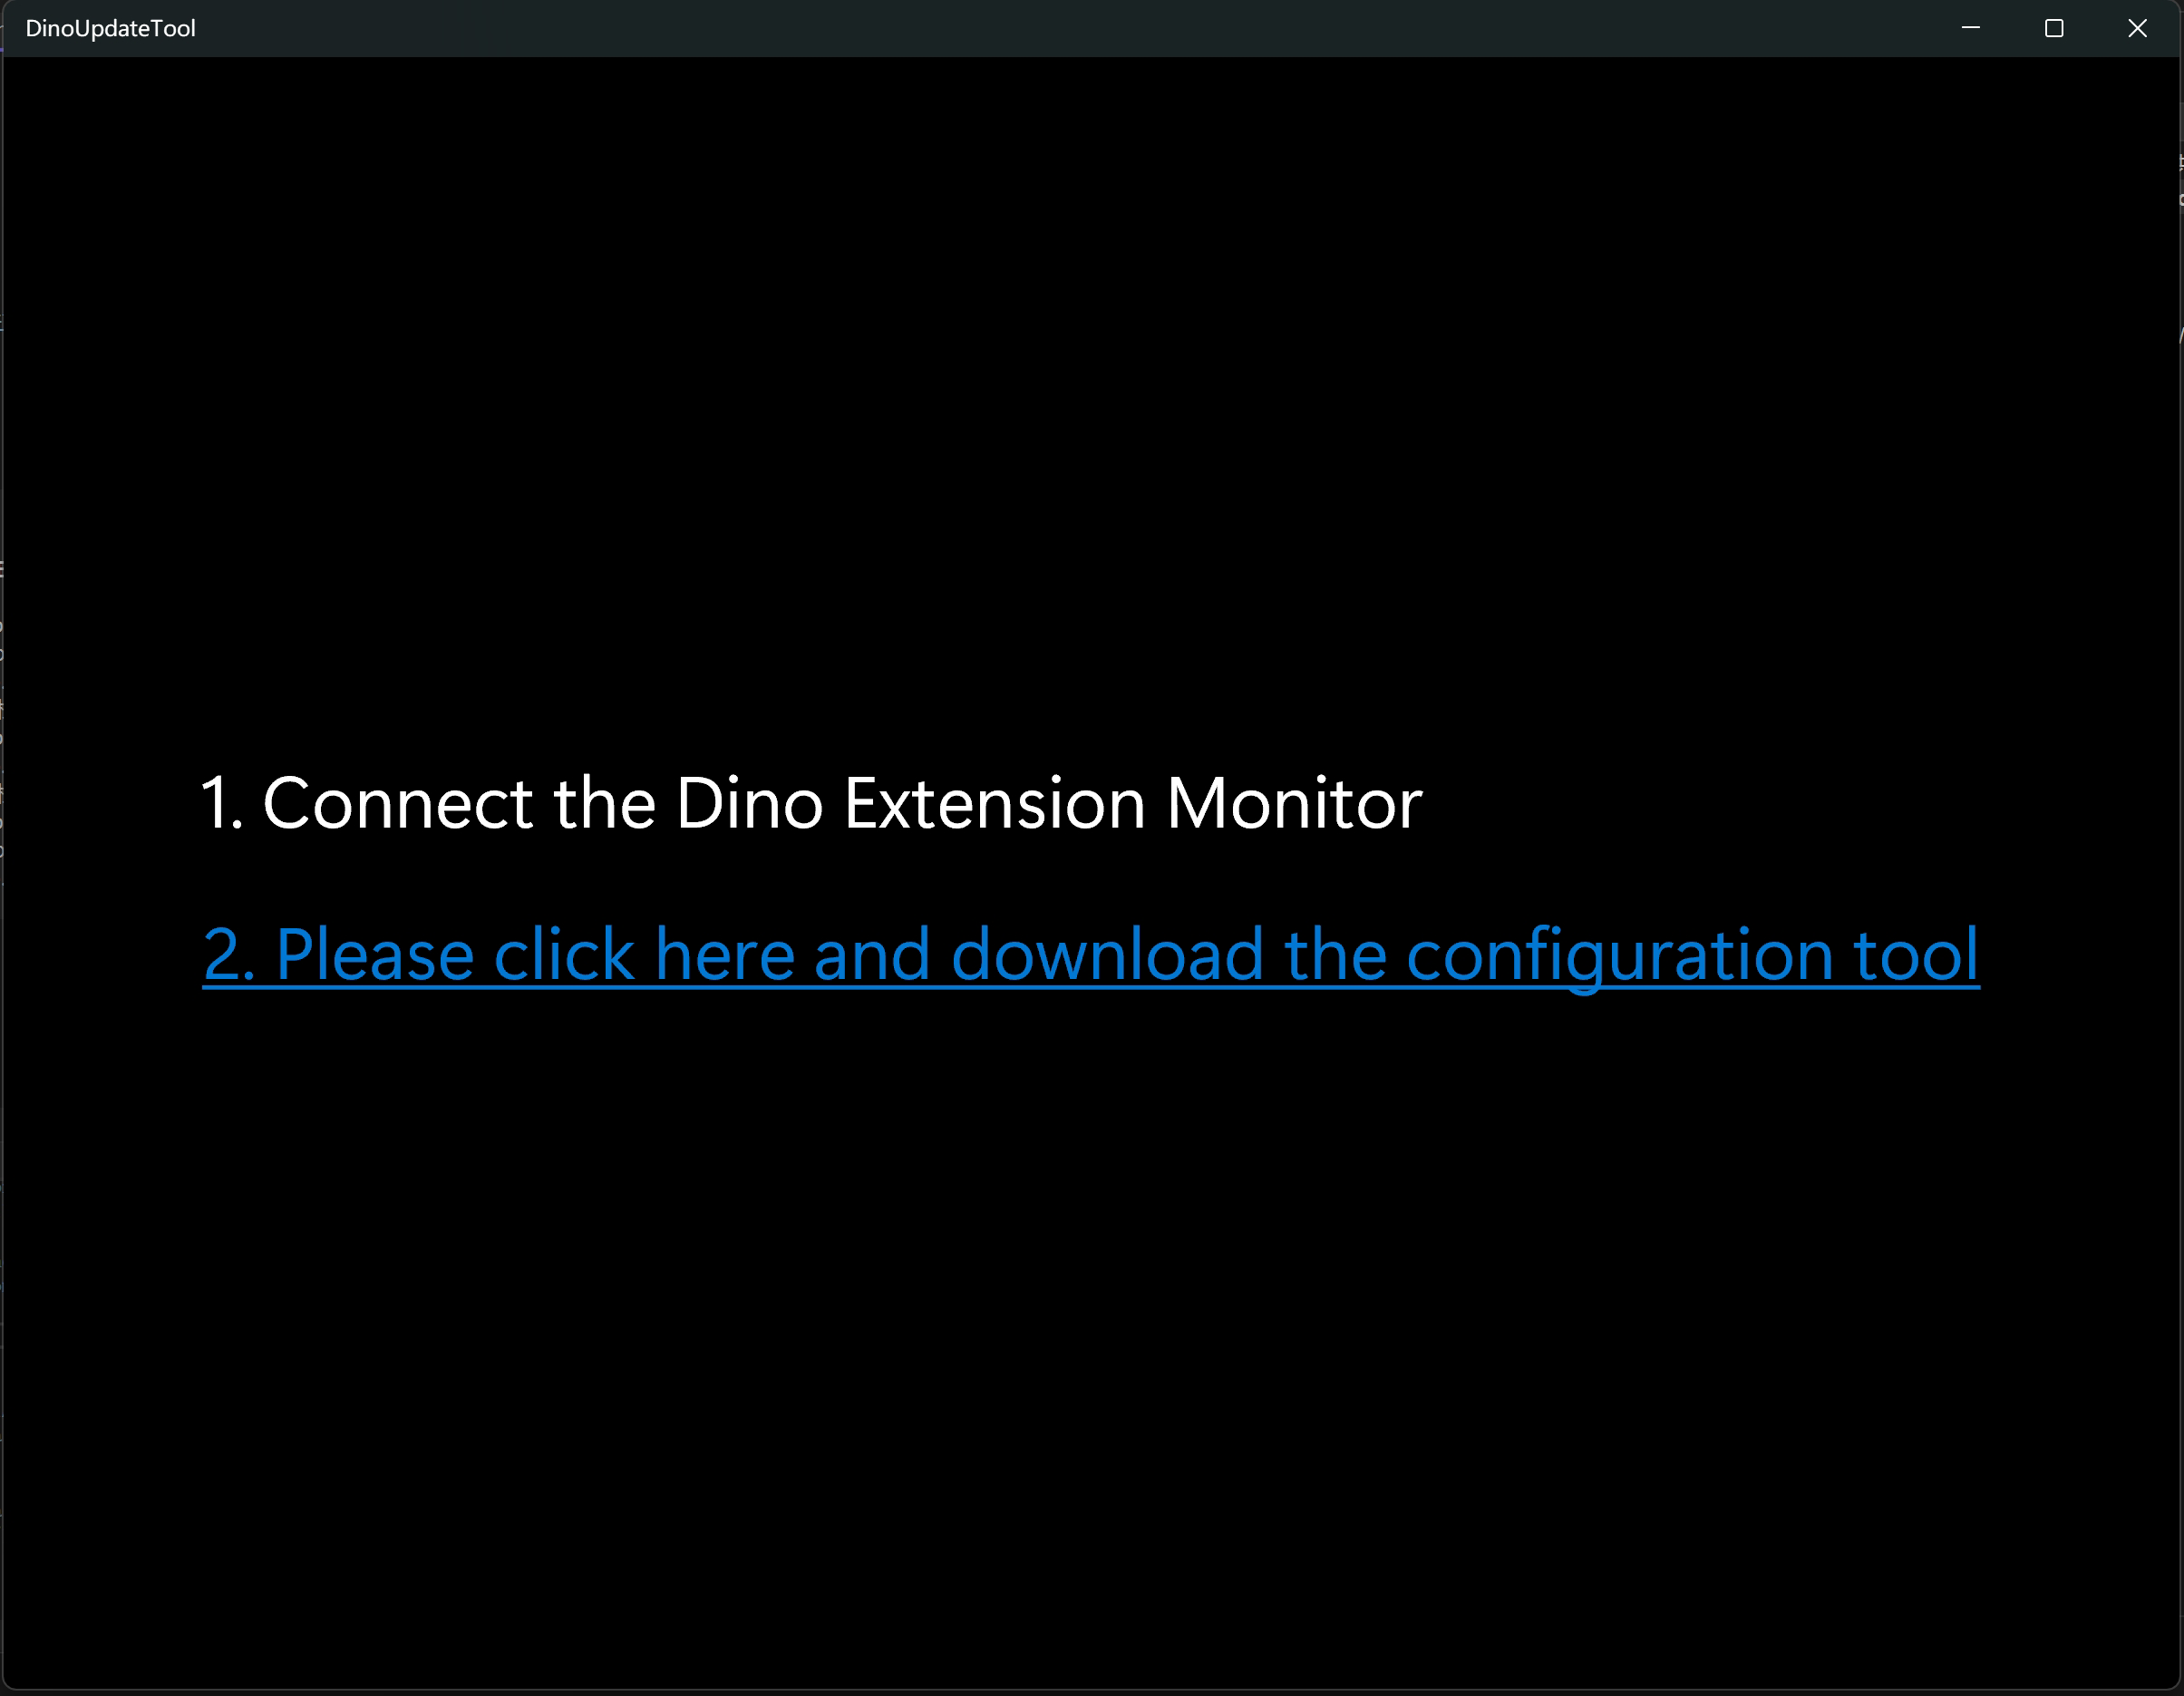This screenshot has width=2184, height=1696.
Task: Click the number 2 starting the blue link
Action: coord(222,955)
